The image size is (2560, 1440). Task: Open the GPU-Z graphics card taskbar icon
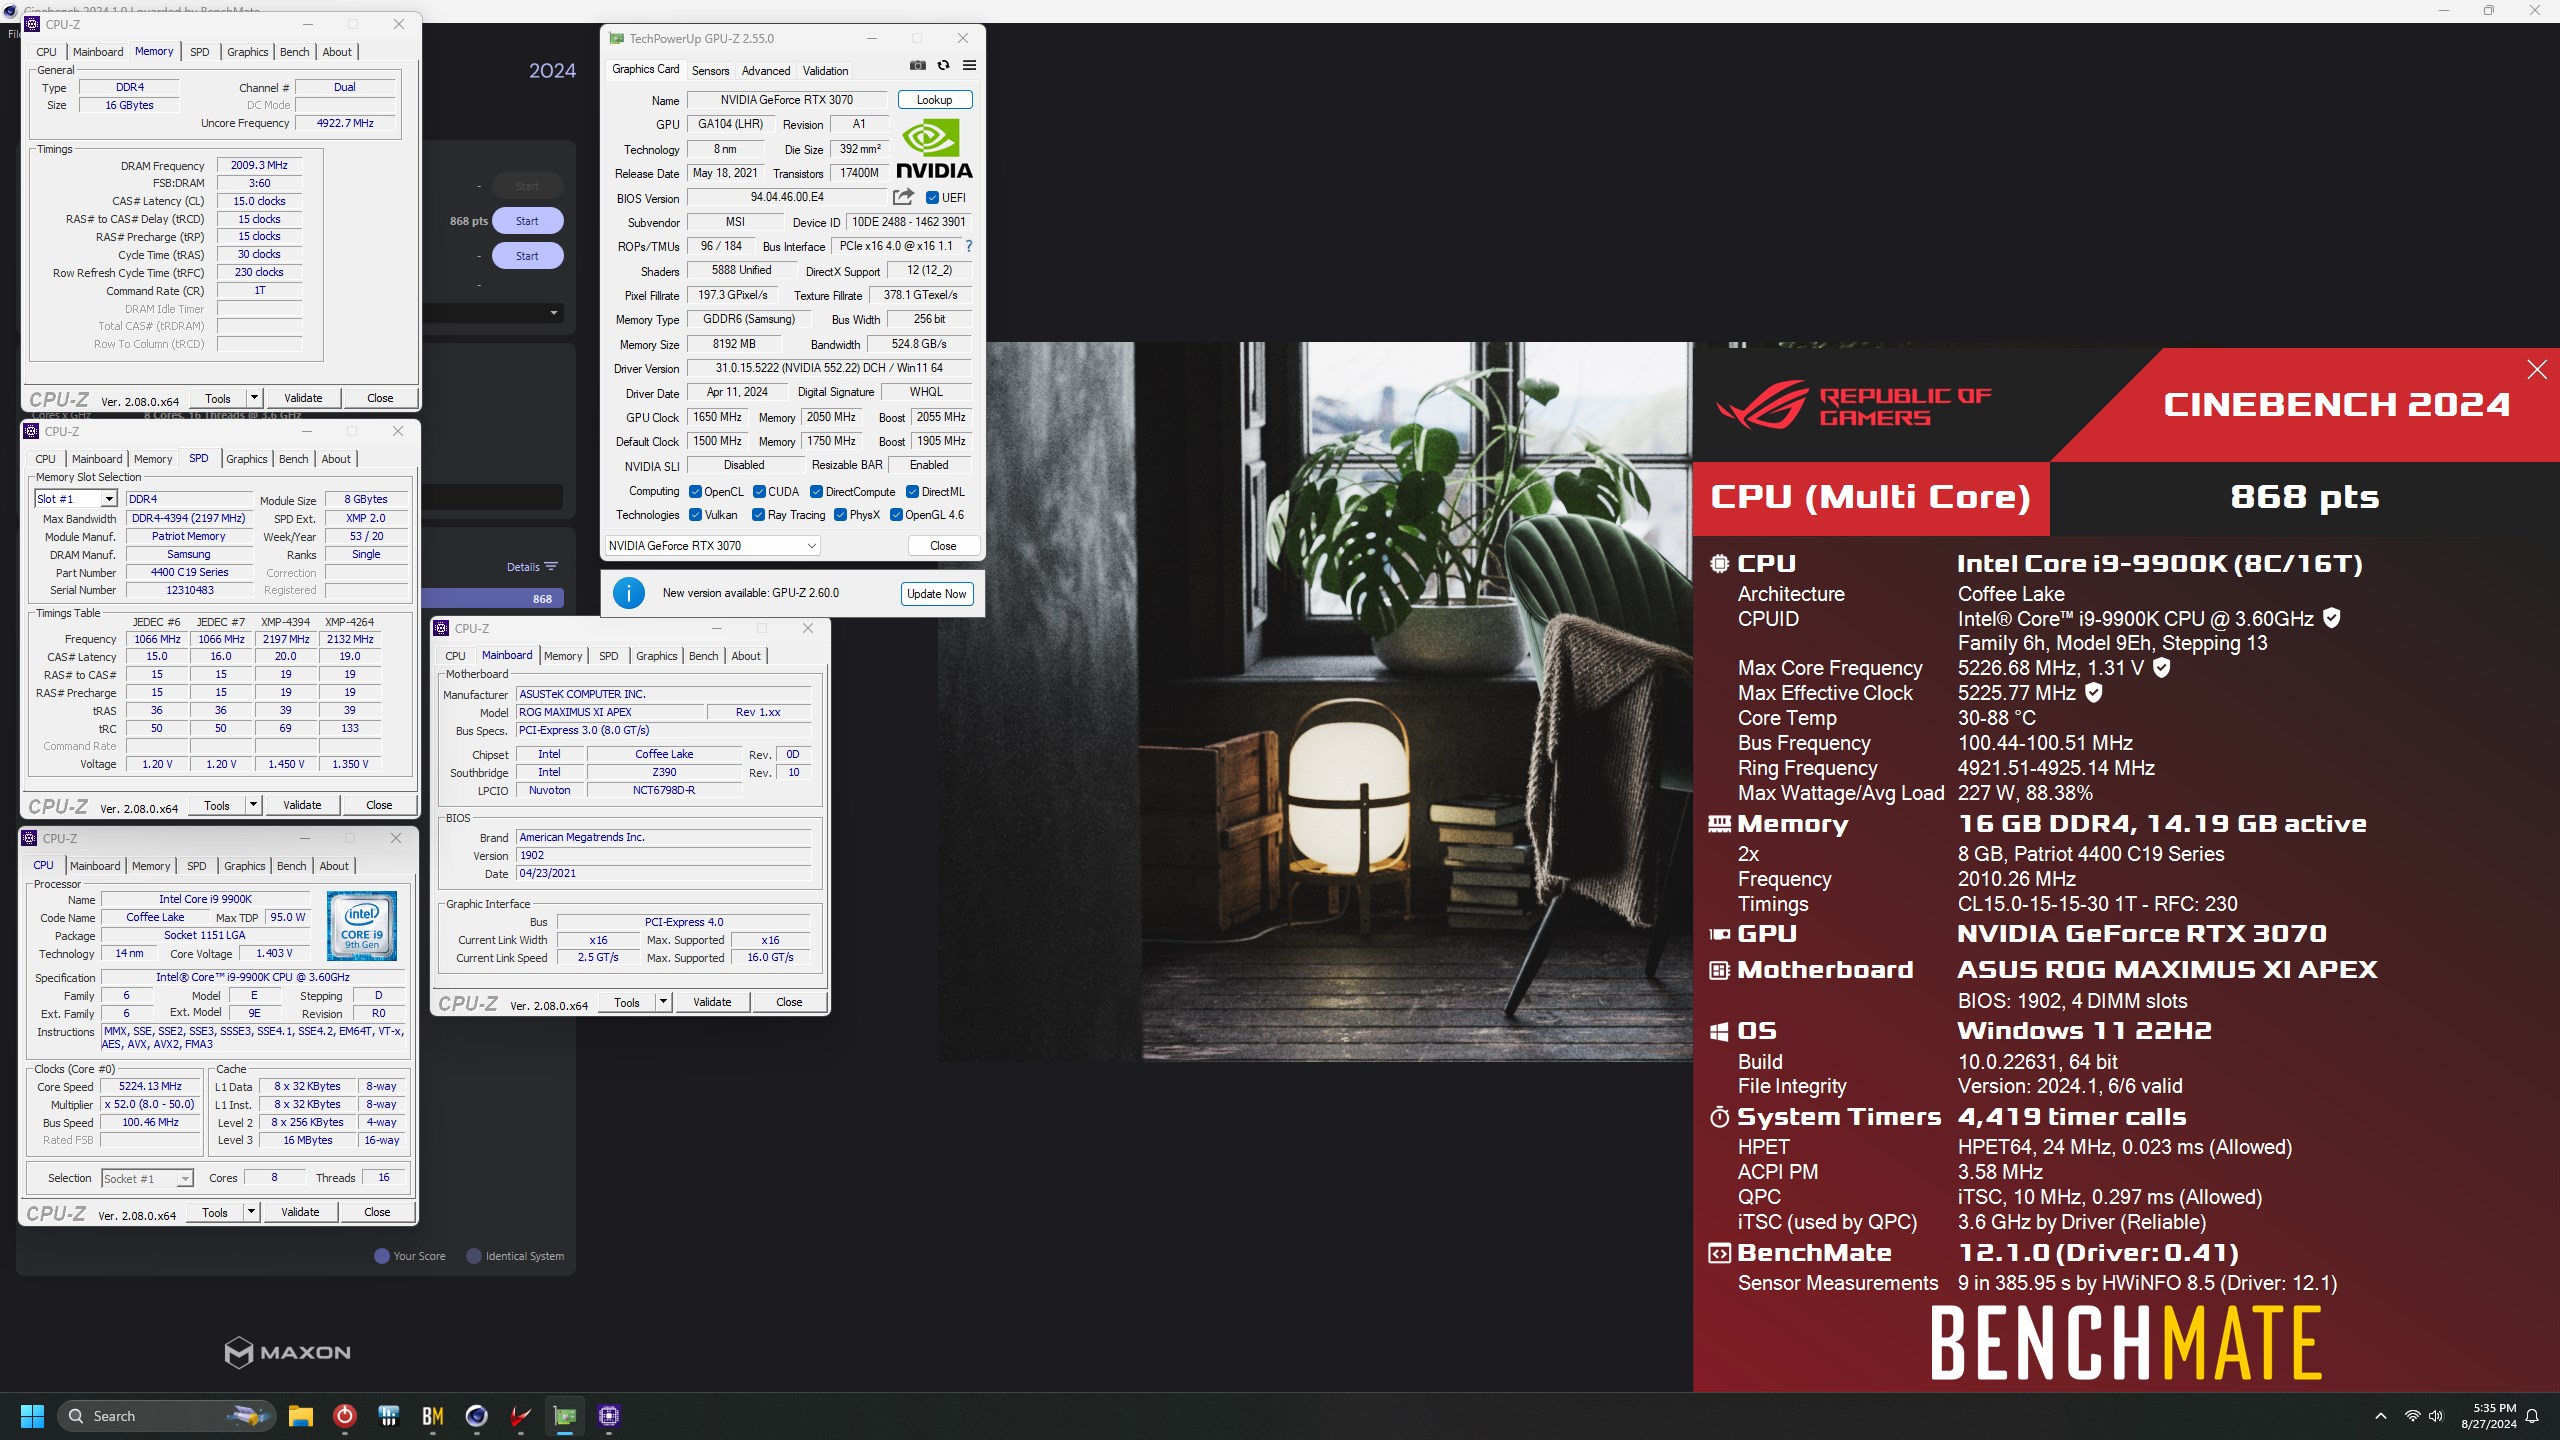point(565,1416)
